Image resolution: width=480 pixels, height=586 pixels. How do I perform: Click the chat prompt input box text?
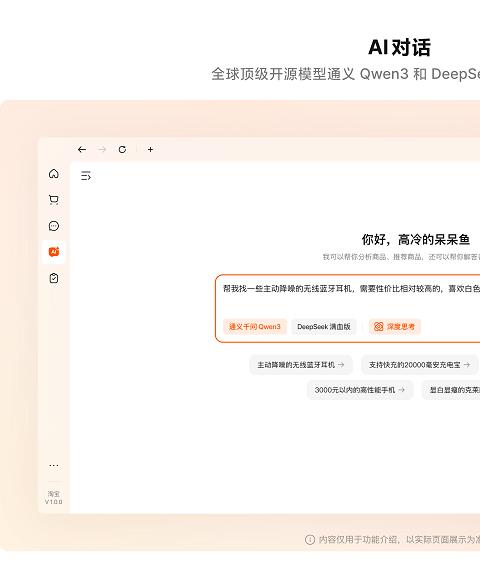[351, 289]
